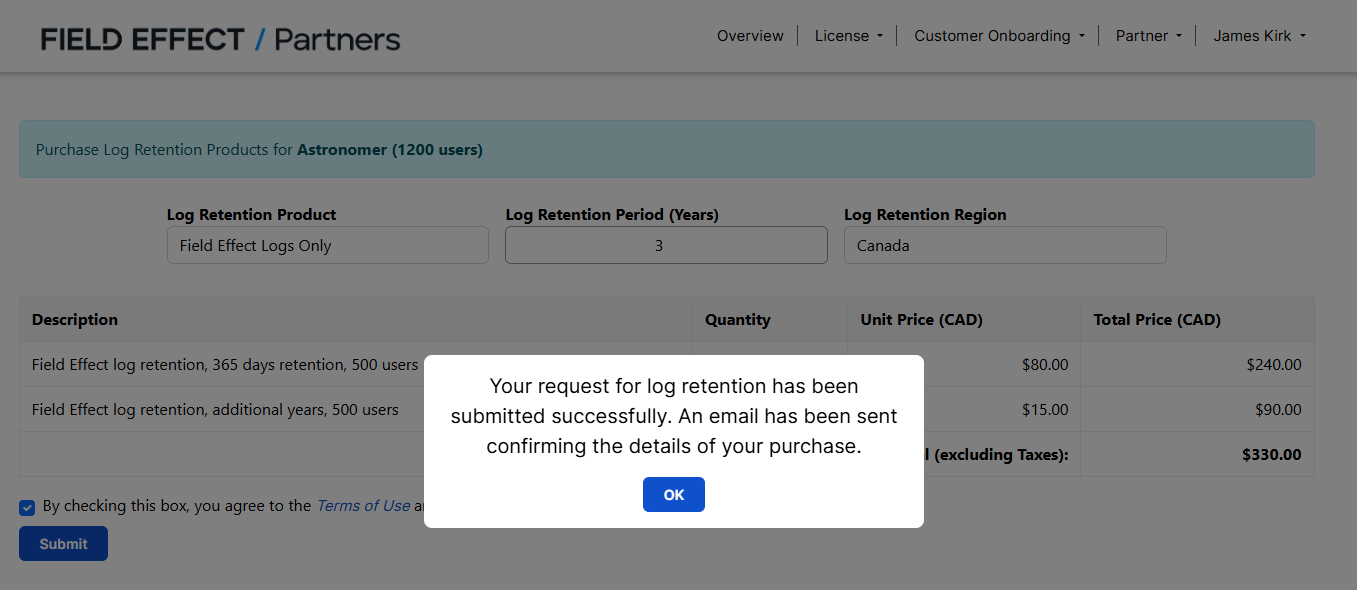This screenshot has height=590, width=1357.
Task: Open the Partner dropdown menu
Action: [x=1148, y=36]
